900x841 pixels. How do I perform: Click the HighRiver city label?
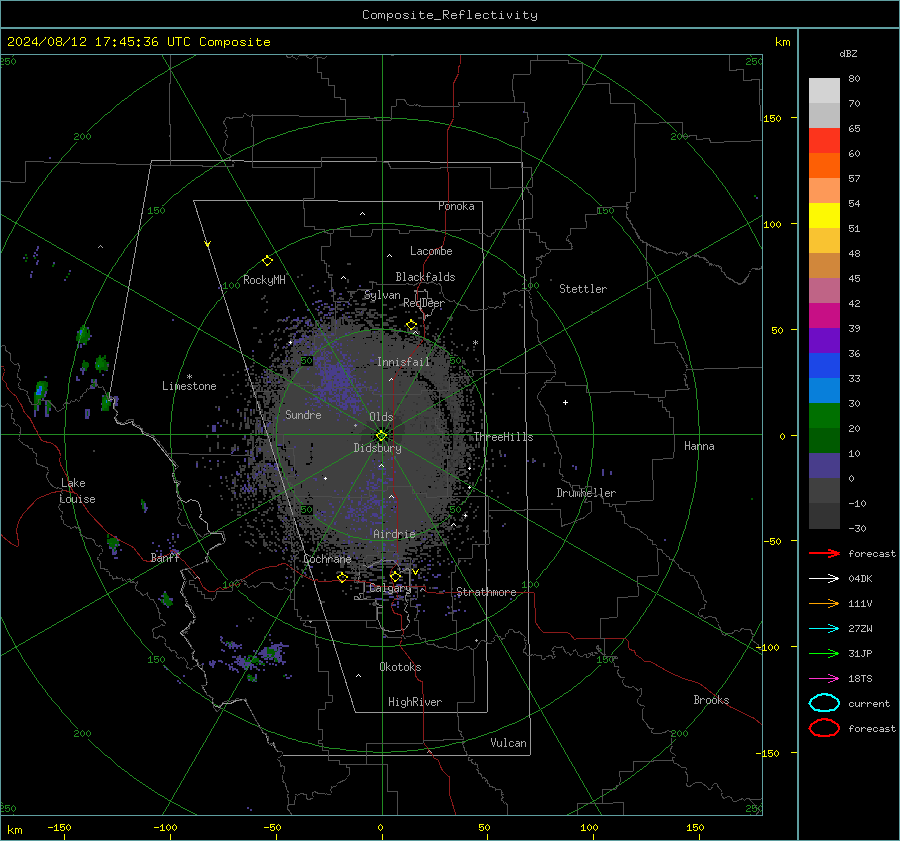[x=415, y=702]
